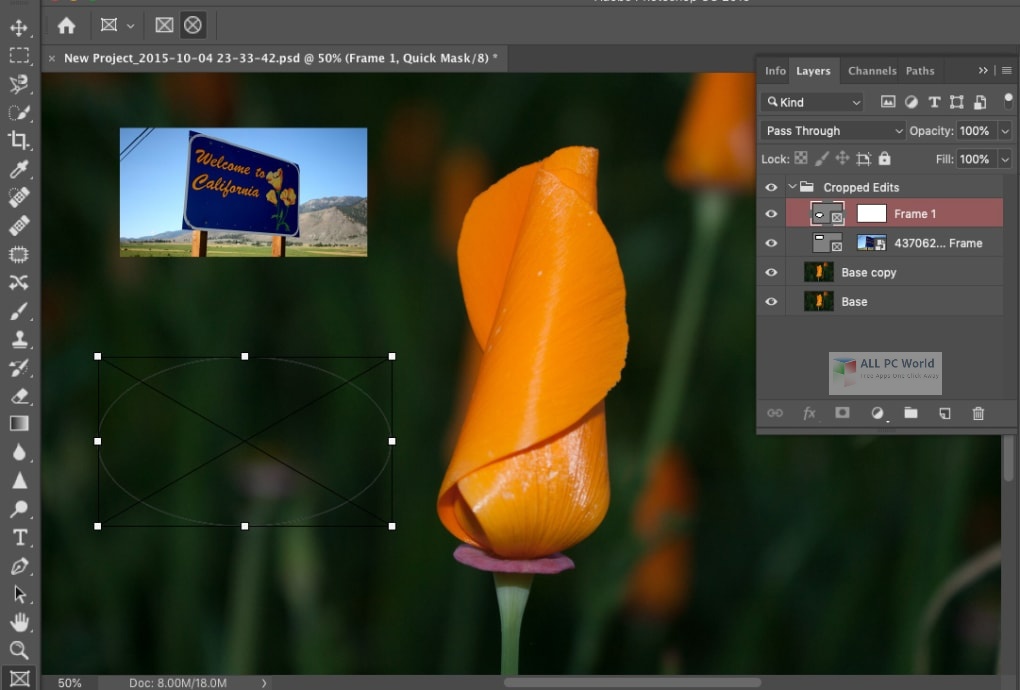Select the Brush tool
Image resolution: width=1020 pixels, height=690 pixels.
[19, 311]
